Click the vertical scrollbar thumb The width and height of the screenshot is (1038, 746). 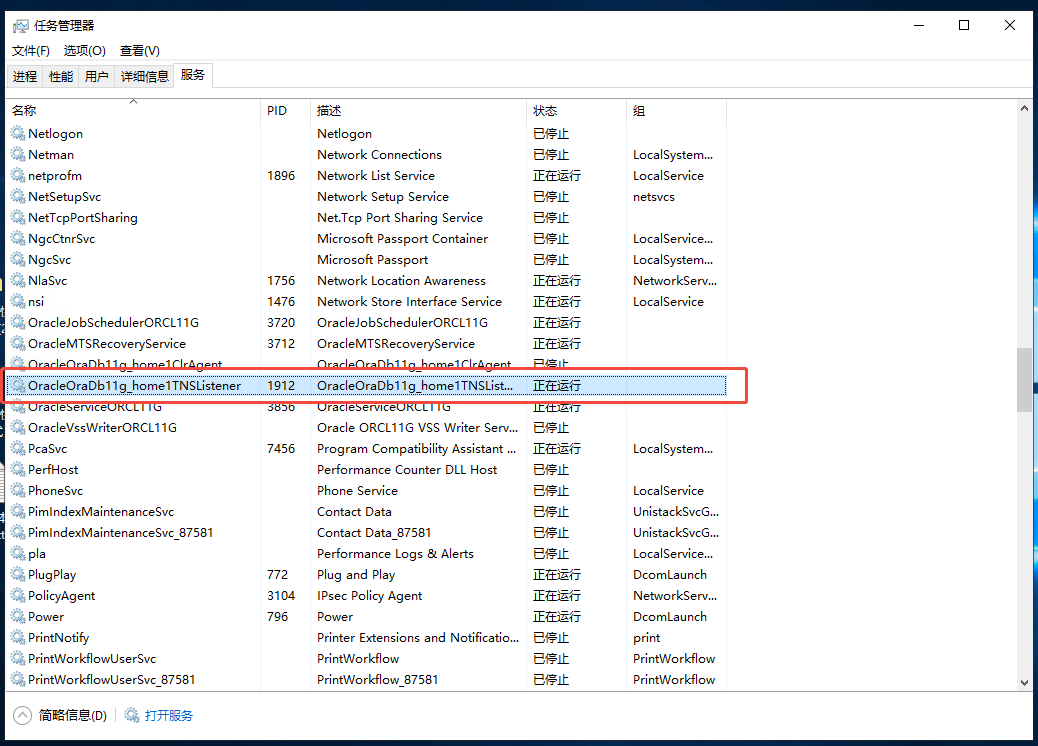click(1024, 380)
